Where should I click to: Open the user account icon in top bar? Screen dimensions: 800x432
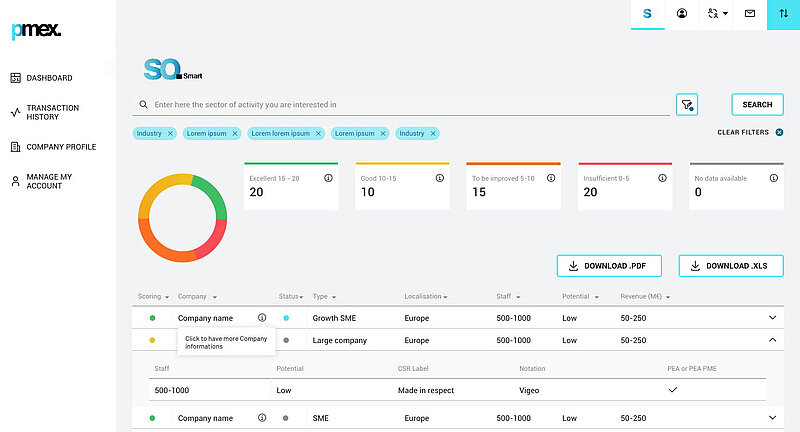coord(682,14)
